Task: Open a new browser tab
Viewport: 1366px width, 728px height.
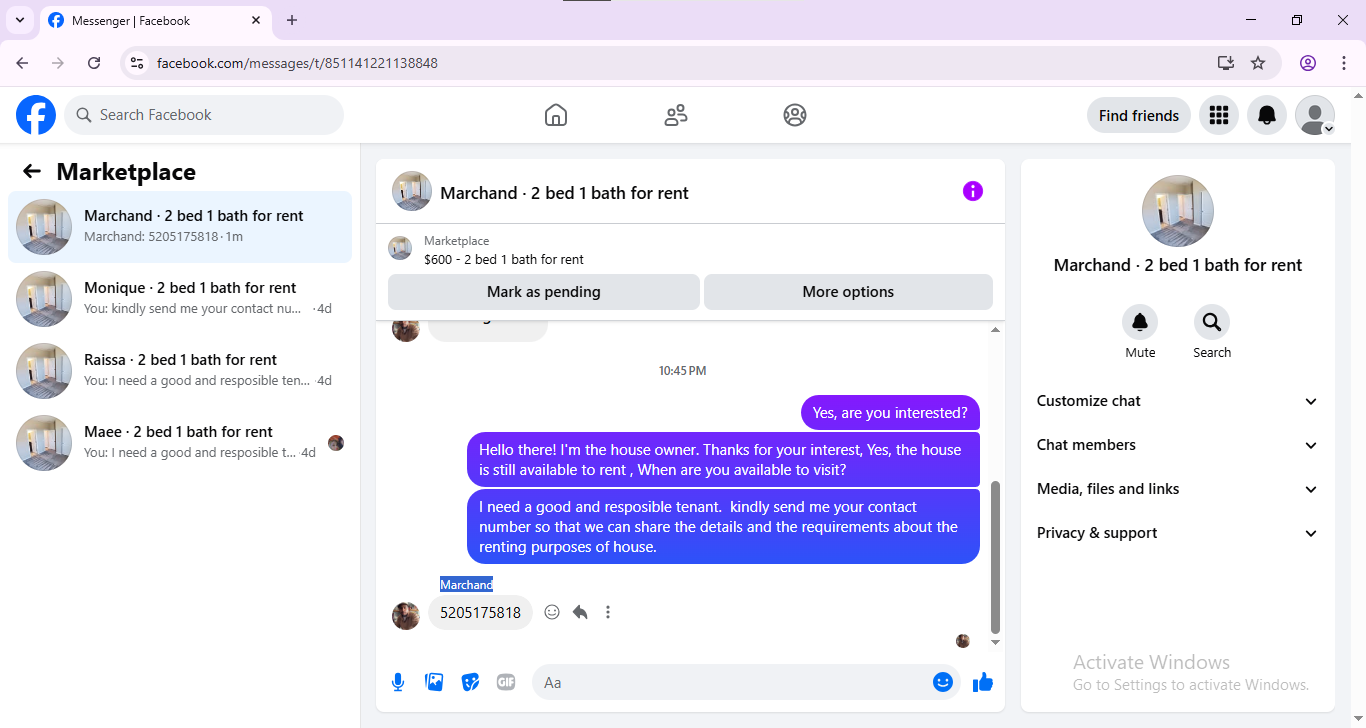Action: point(292,20)
